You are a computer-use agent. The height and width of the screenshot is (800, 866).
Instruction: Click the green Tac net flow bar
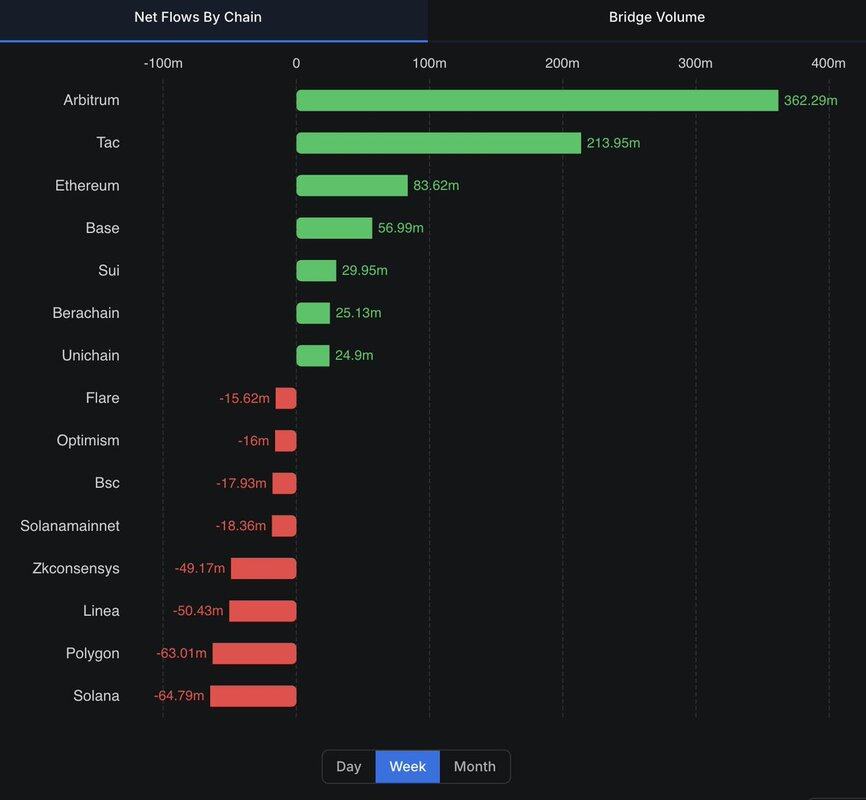coord(439,143)
